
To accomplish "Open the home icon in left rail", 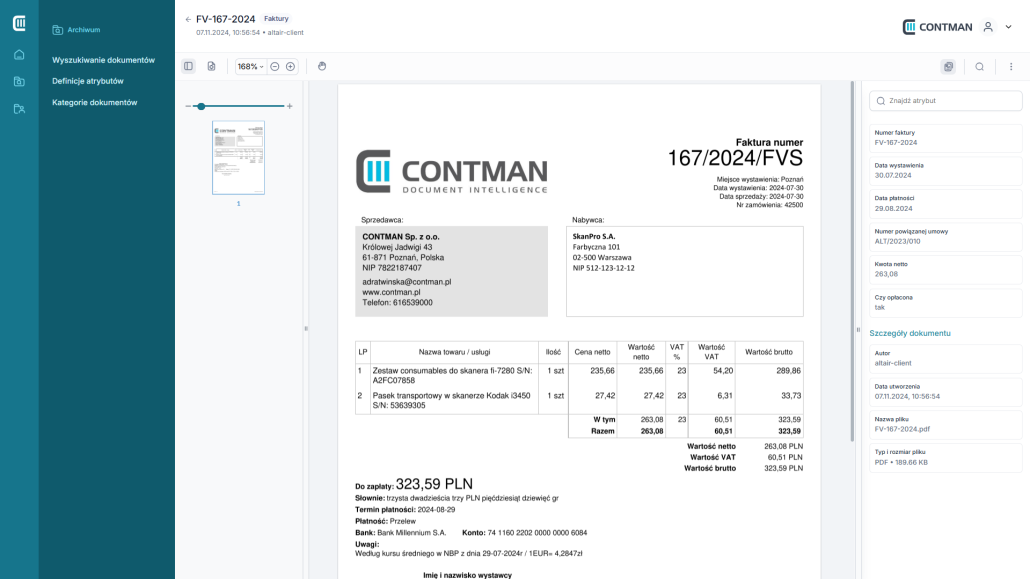I will (19, 55).
